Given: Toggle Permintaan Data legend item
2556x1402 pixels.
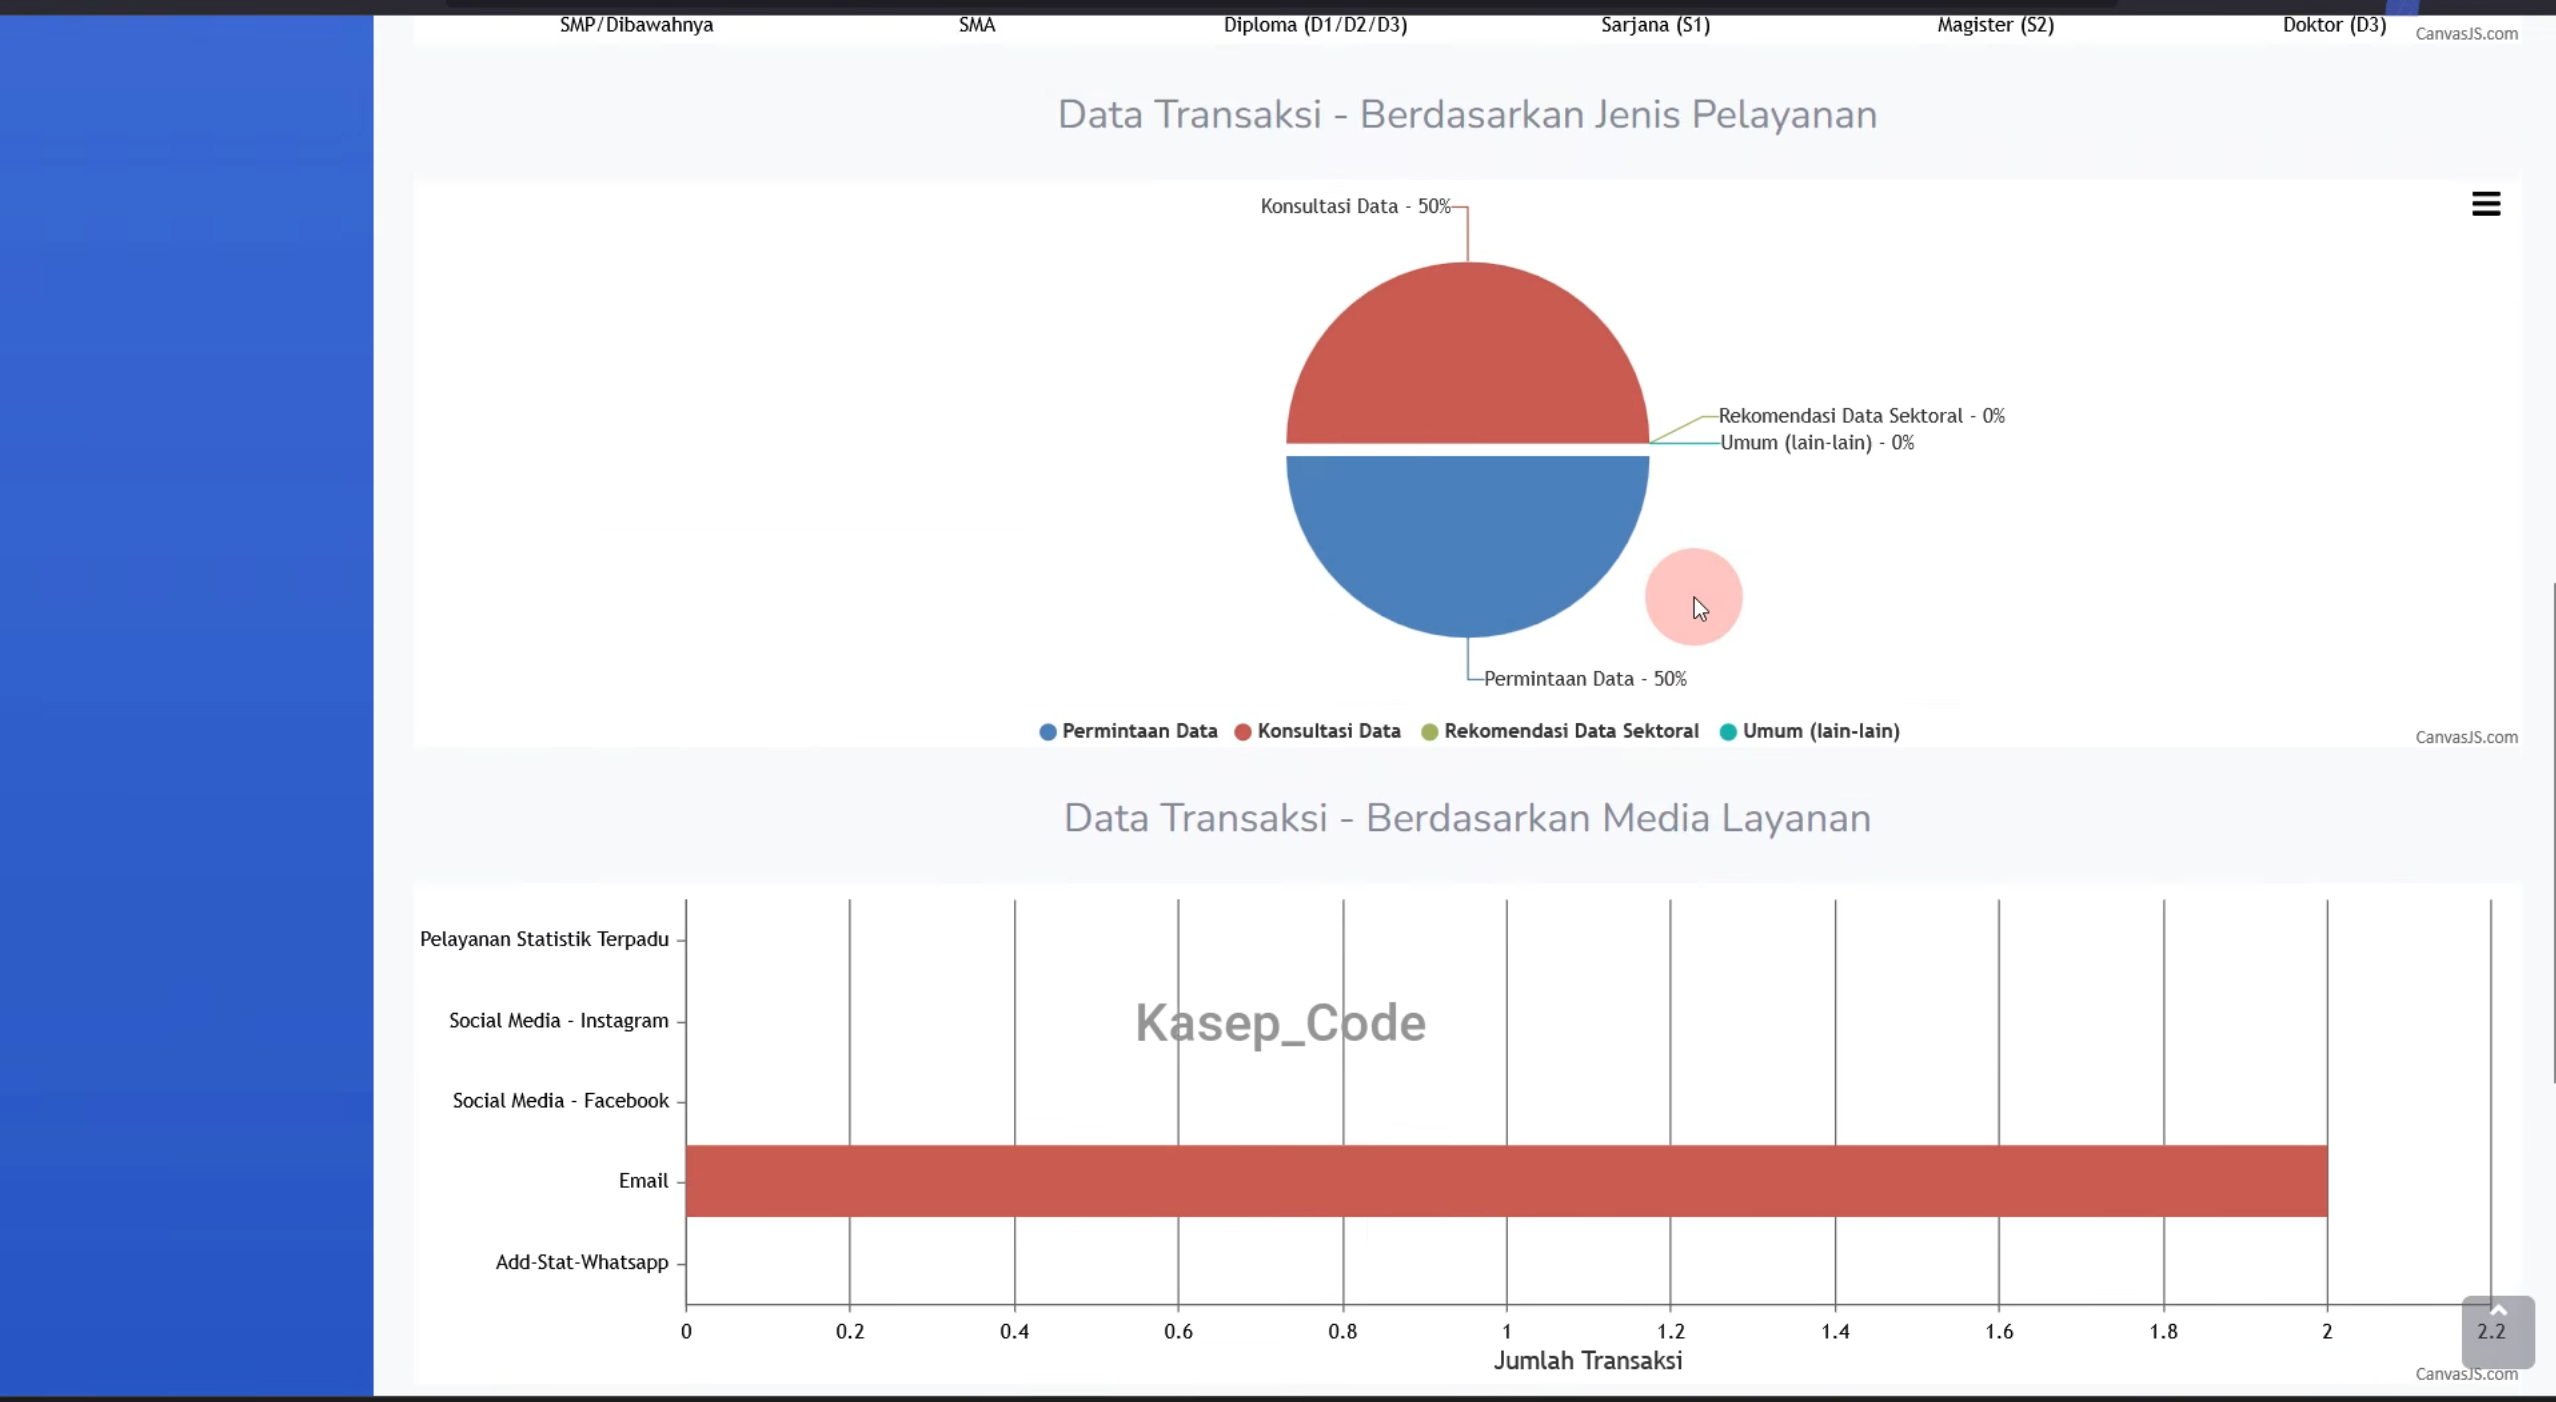Looking at the screenshot, I should (x=1128, y=731).
